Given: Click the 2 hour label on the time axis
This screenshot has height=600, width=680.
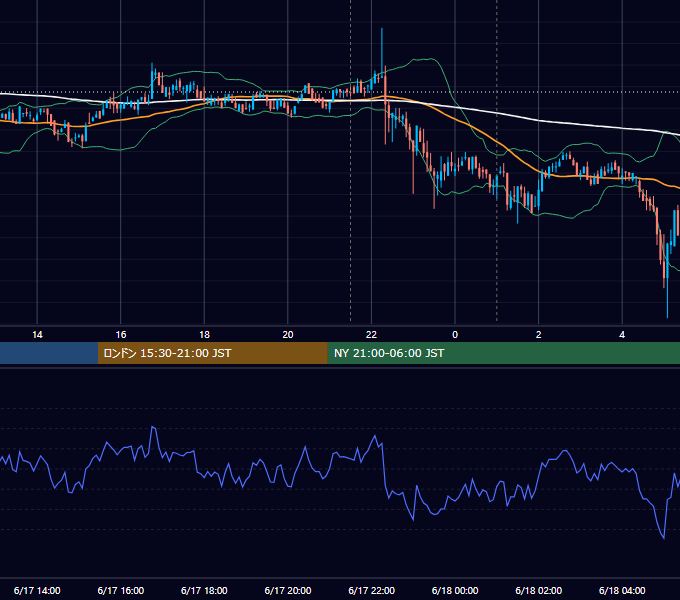Looking at the screenshot, I should point(539,335).
